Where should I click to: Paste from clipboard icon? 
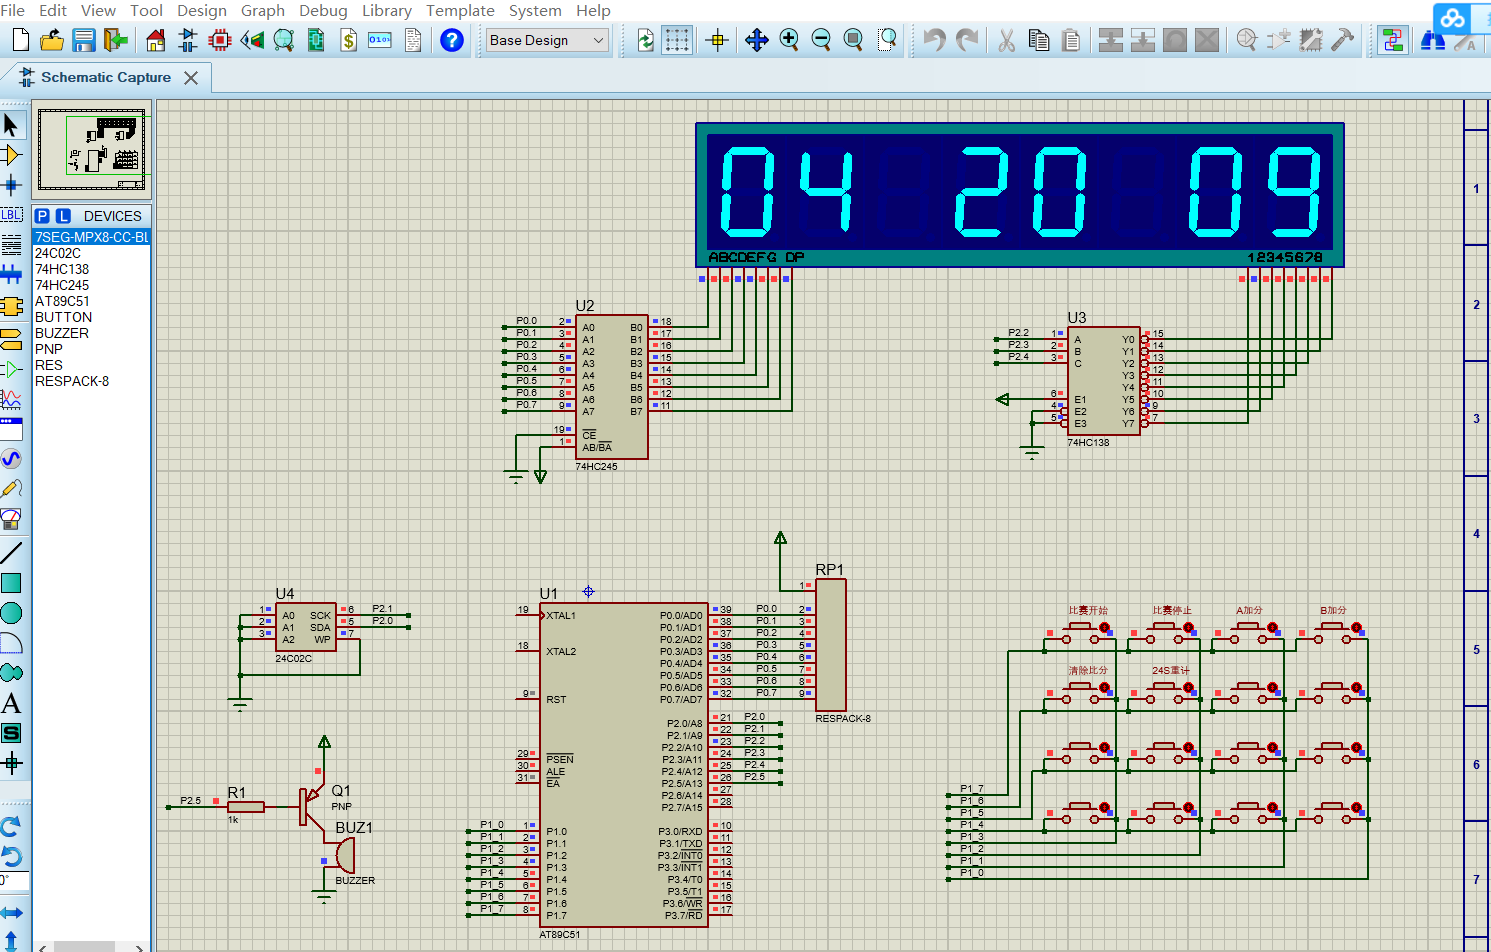click(1071, 40)
